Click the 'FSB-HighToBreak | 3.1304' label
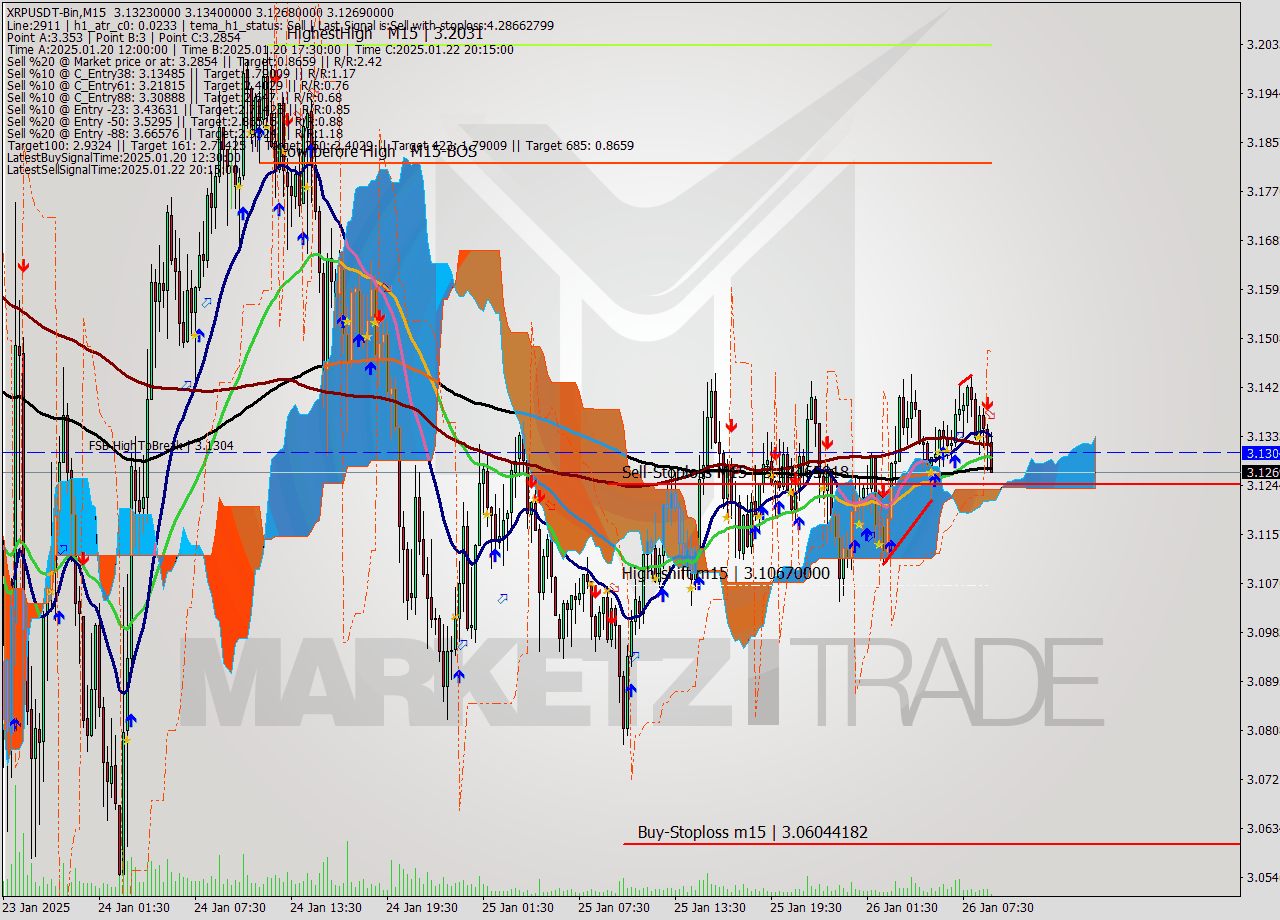The height and width of the screenshot is (920, 1280). [x=161, y=446]
